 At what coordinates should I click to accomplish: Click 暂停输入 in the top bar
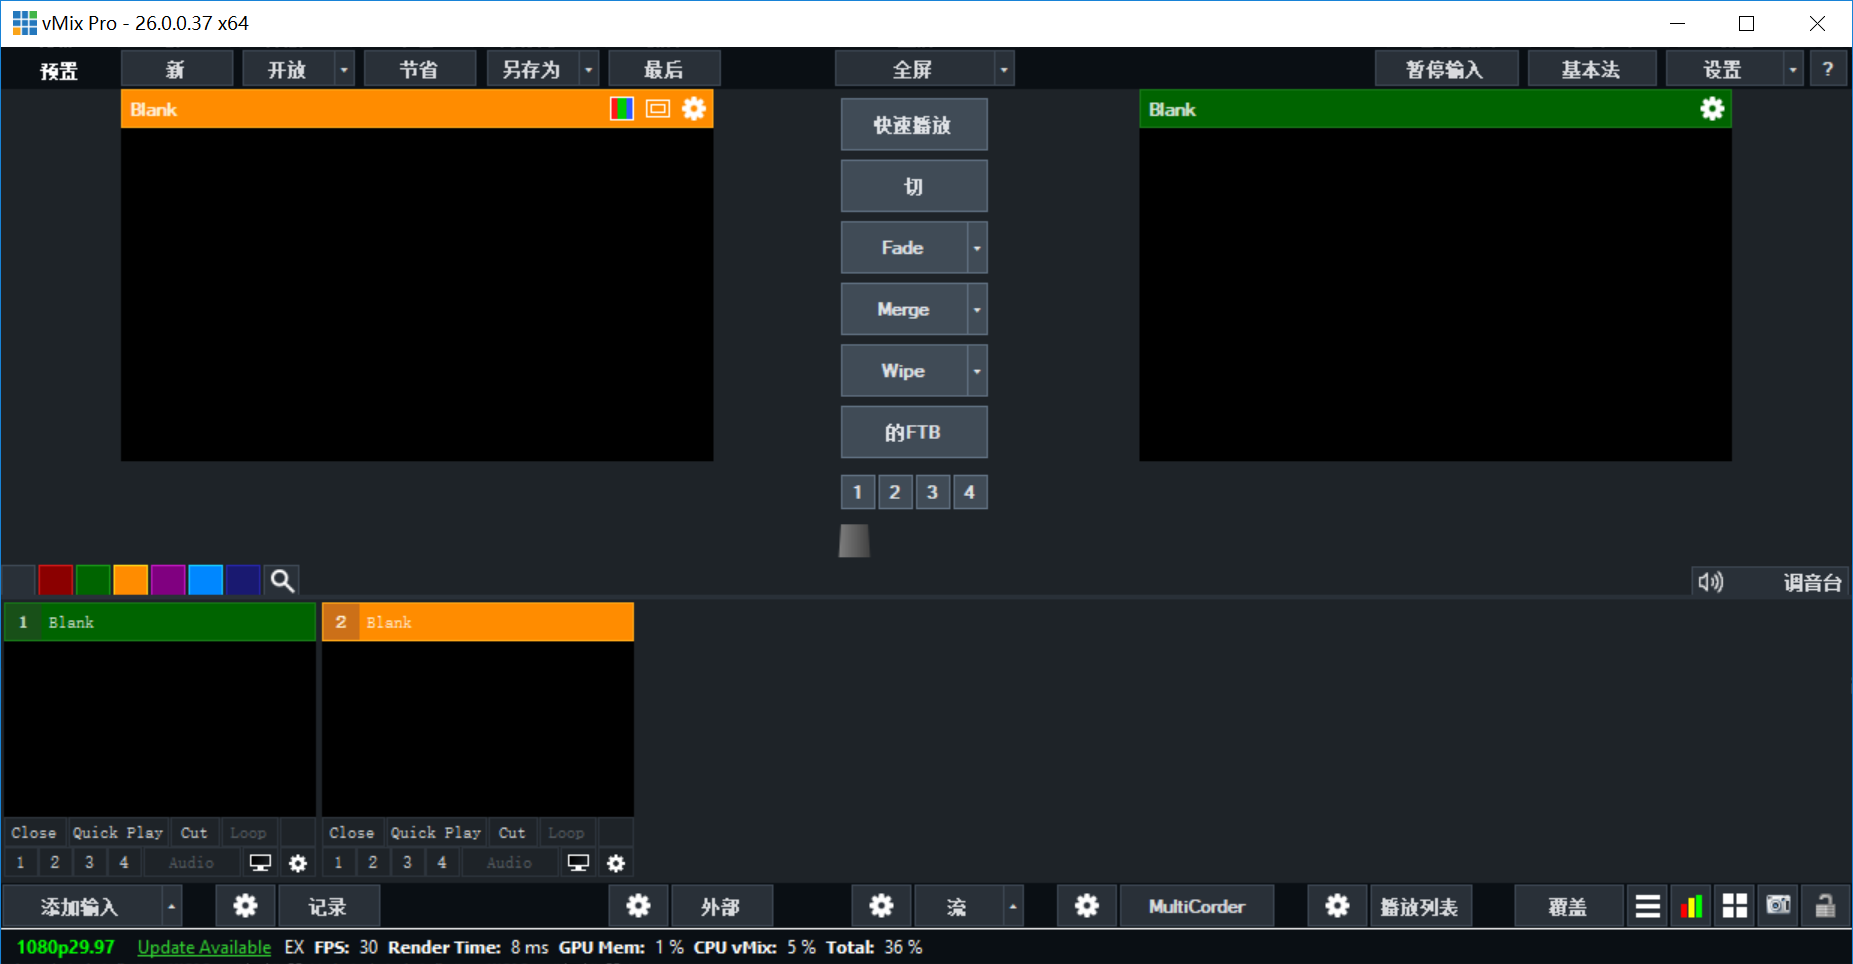1445,70
